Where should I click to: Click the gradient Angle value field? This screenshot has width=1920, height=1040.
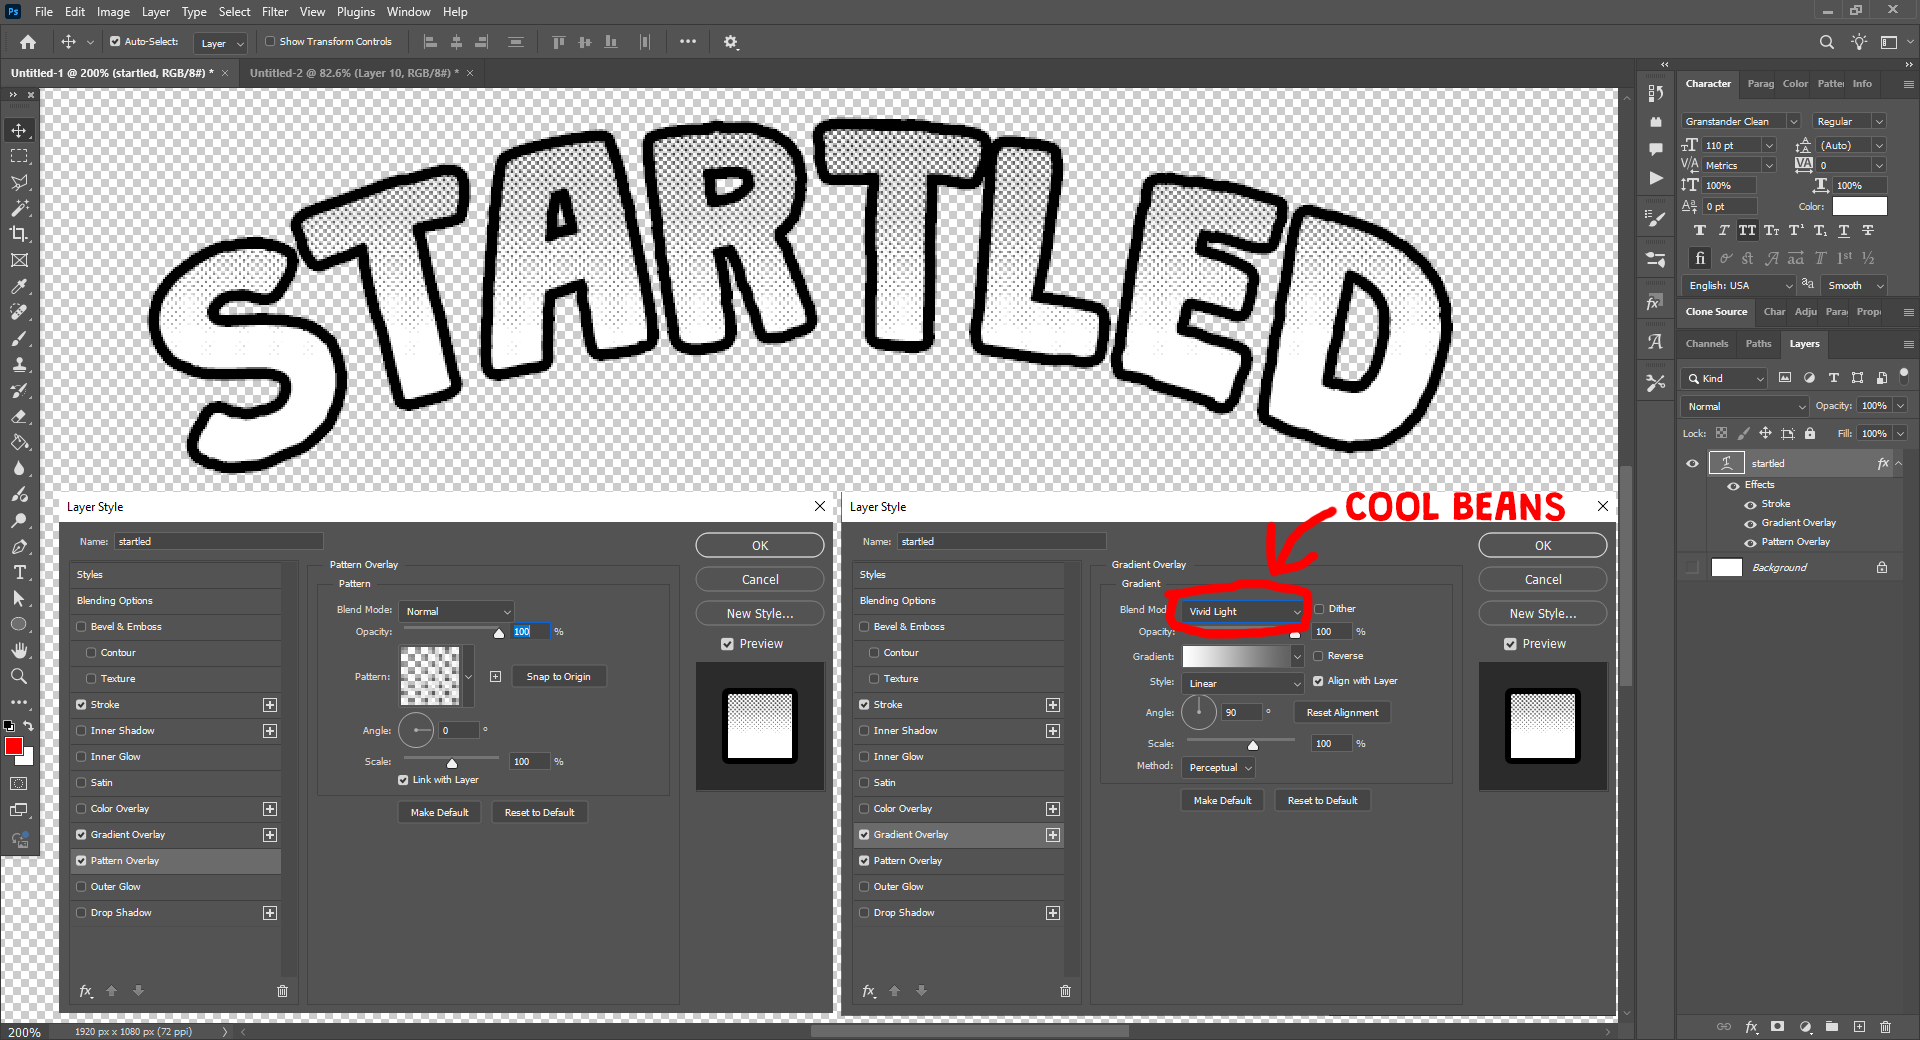pos(1241,713)
